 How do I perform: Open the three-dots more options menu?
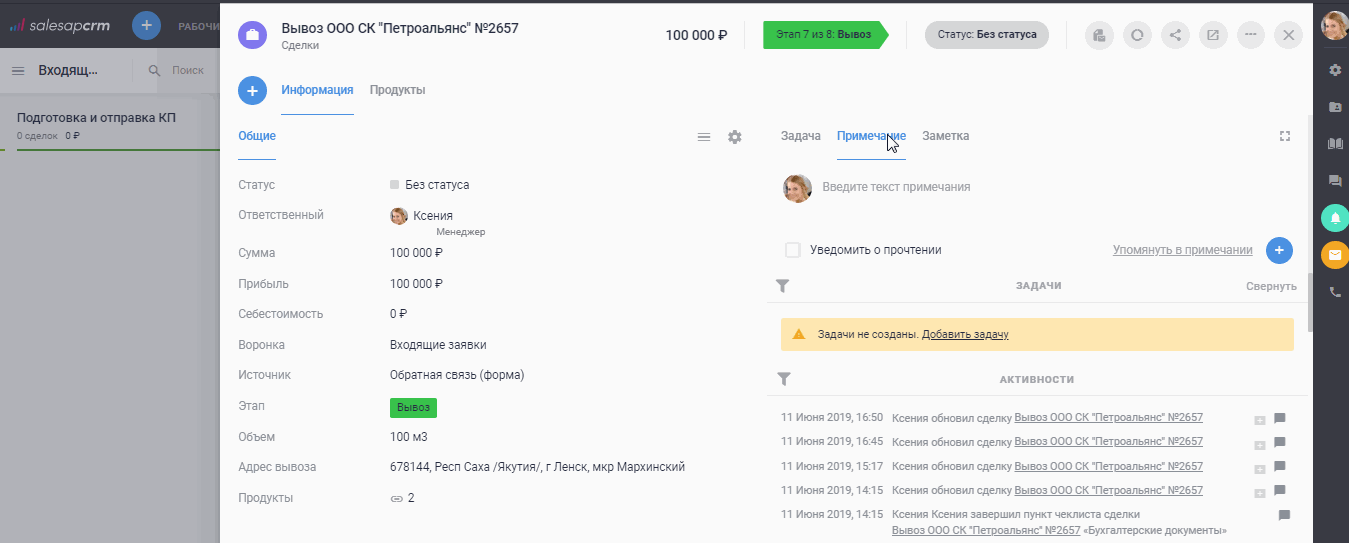click(1250, 36)
